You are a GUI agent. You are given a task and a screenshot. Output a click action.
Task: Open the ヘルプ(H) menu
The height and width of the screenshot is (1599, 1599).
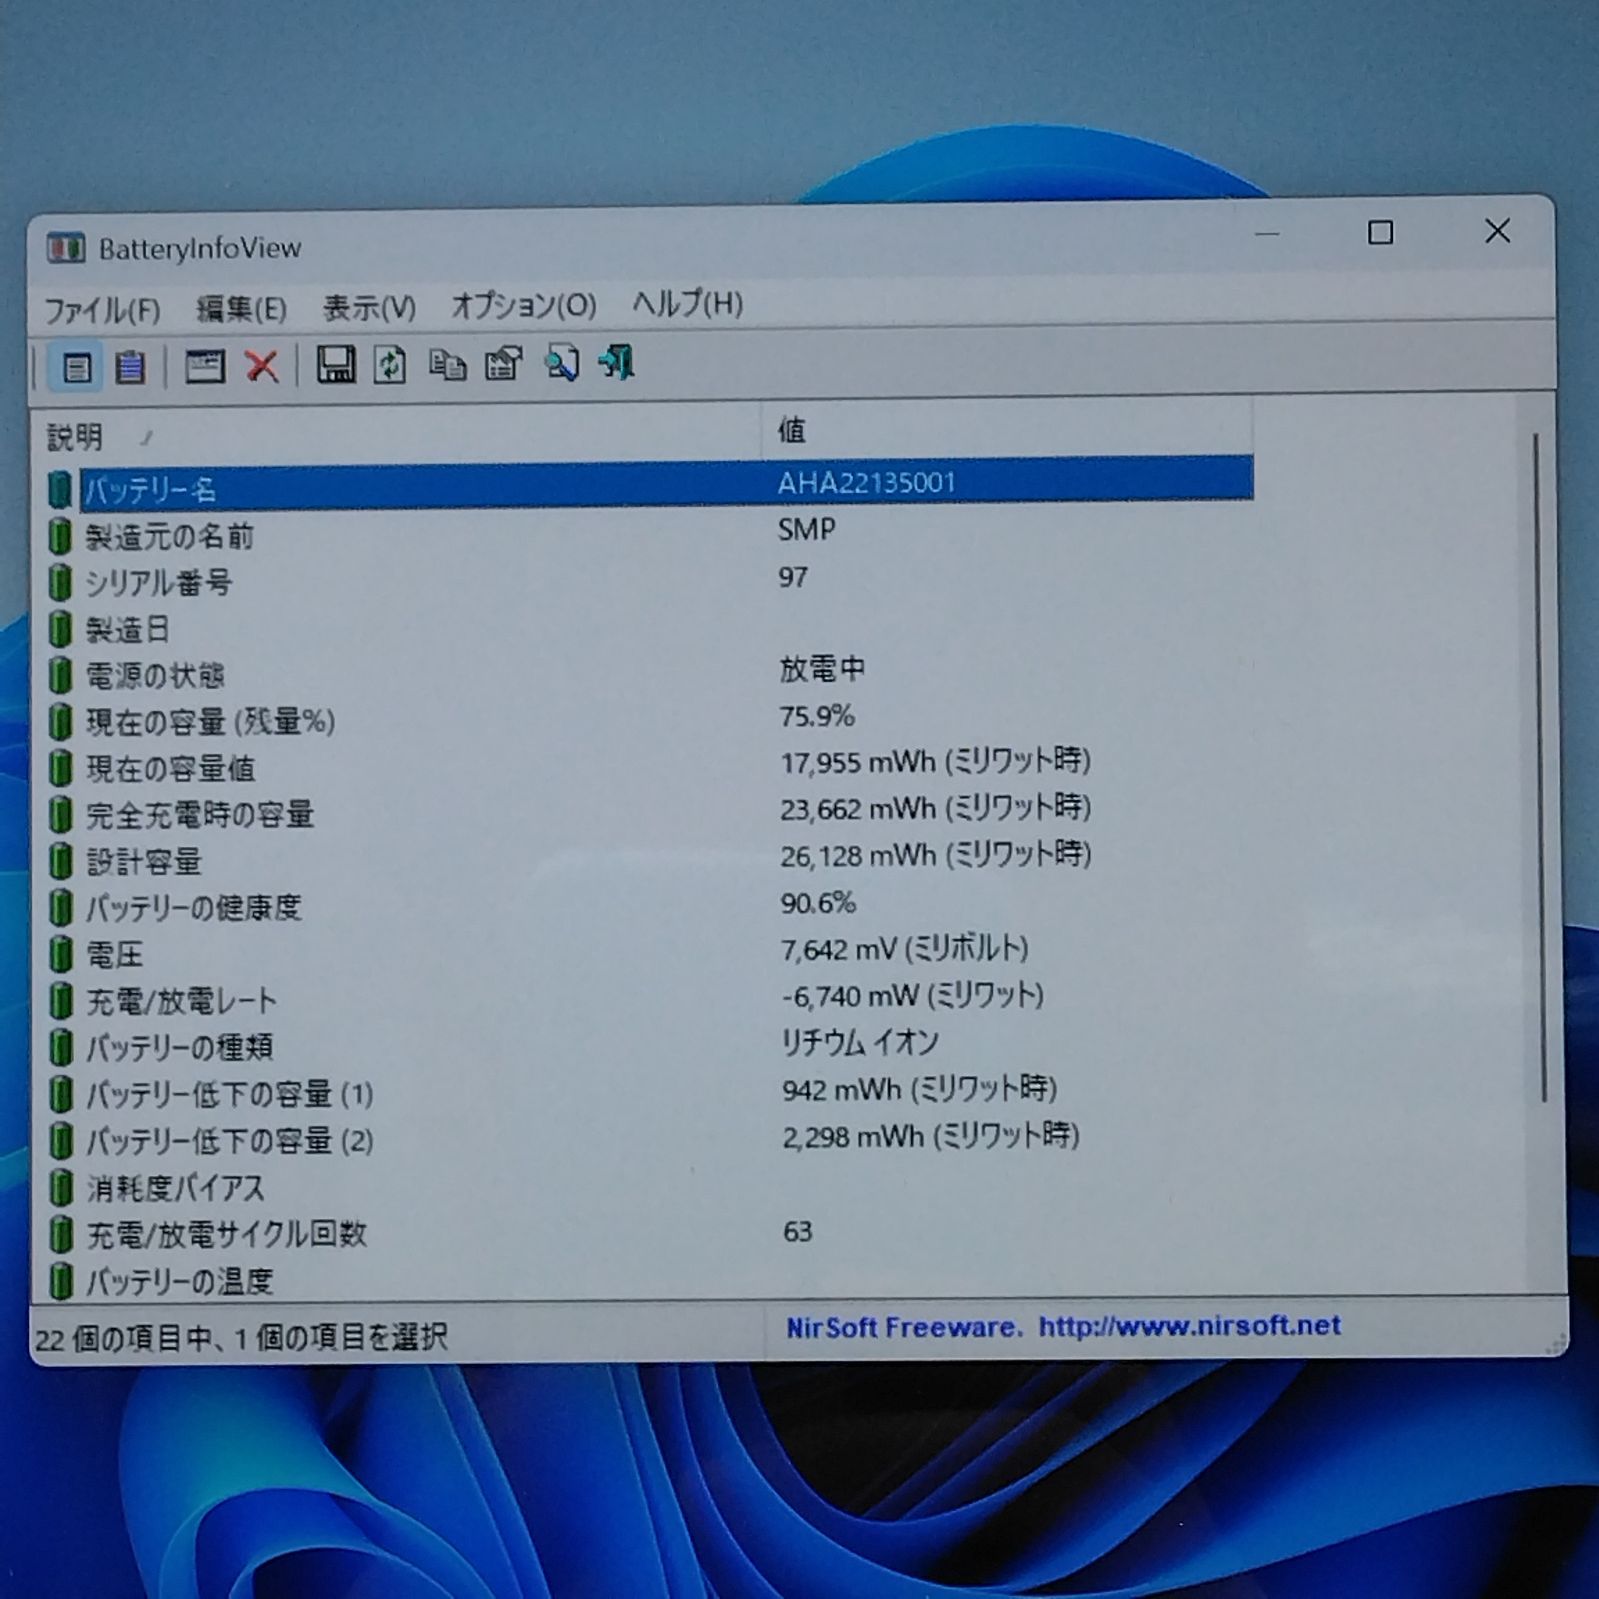tap(687, 303)
